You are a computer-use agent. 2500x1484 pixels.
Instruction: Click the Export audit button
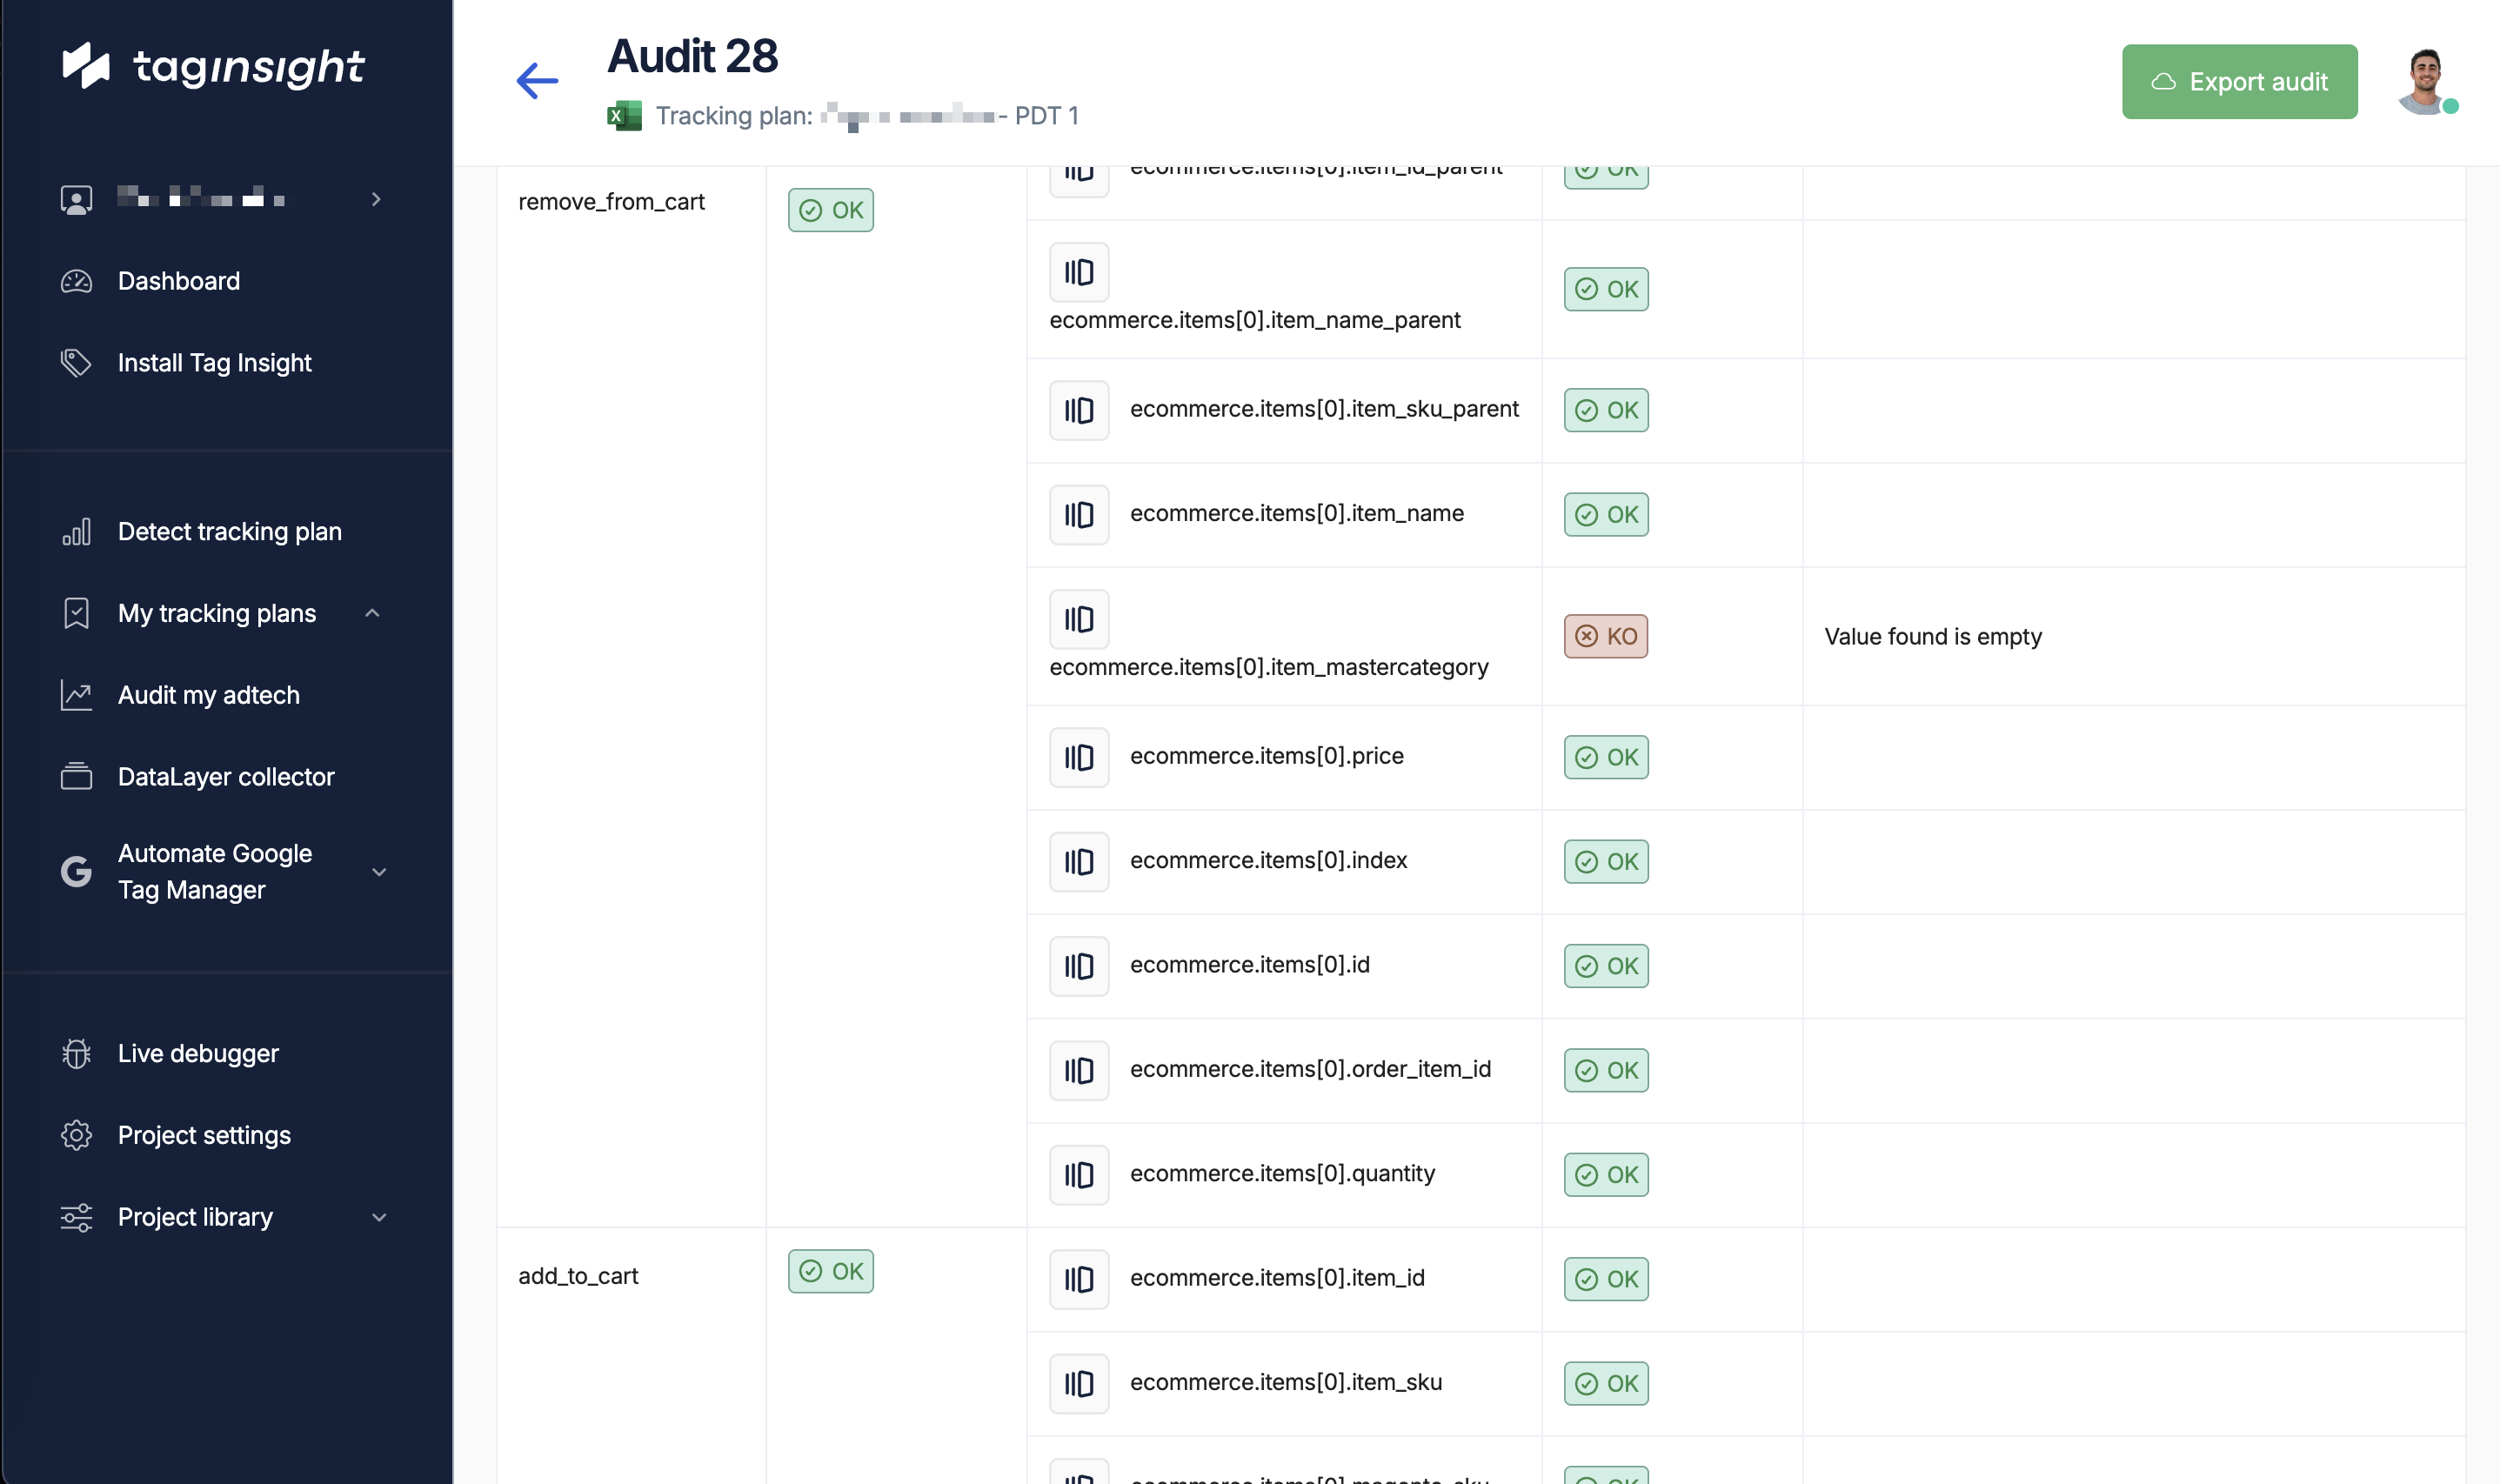[x=2239, y=81]
